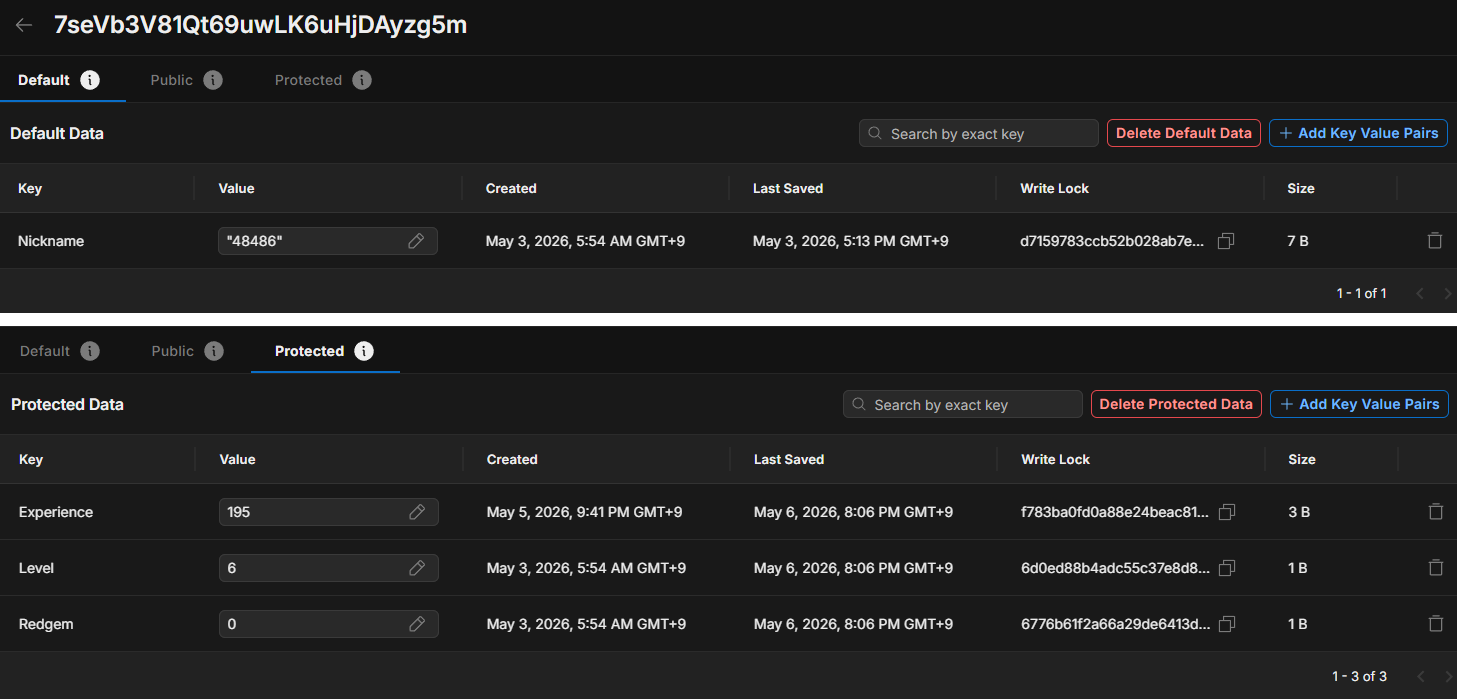1457x699 pixels.
Task: Copy Level write lock hash
Action: [x=1227, y=568]
